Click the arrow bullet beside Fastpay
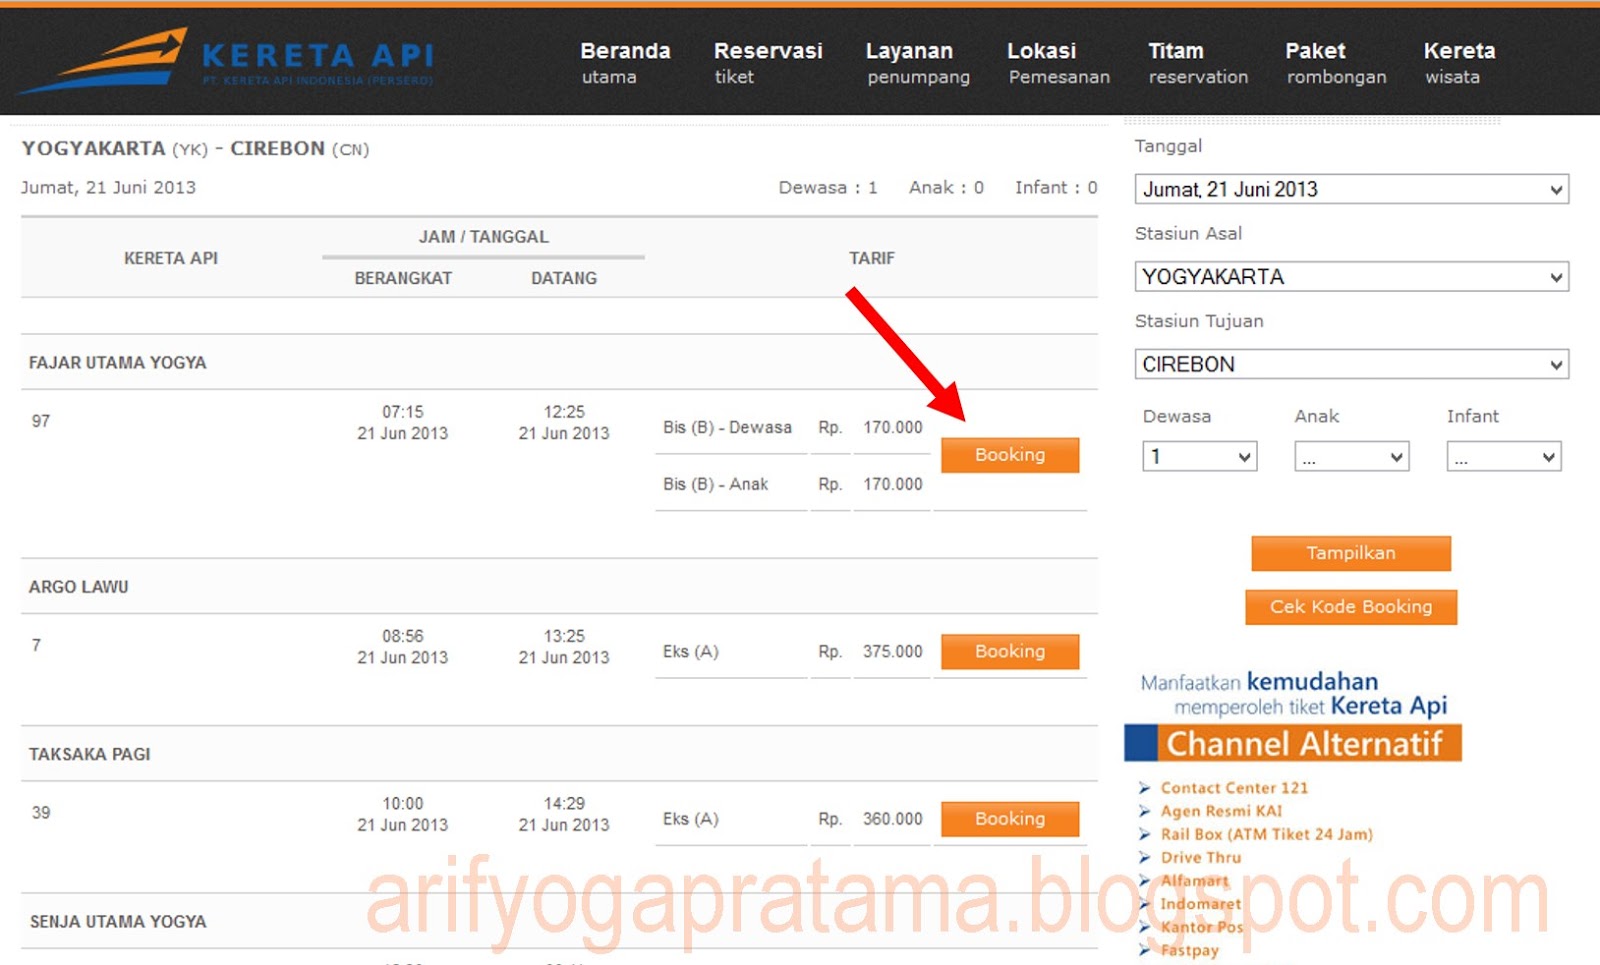 pyautogui.click(x=1145, y=950)
